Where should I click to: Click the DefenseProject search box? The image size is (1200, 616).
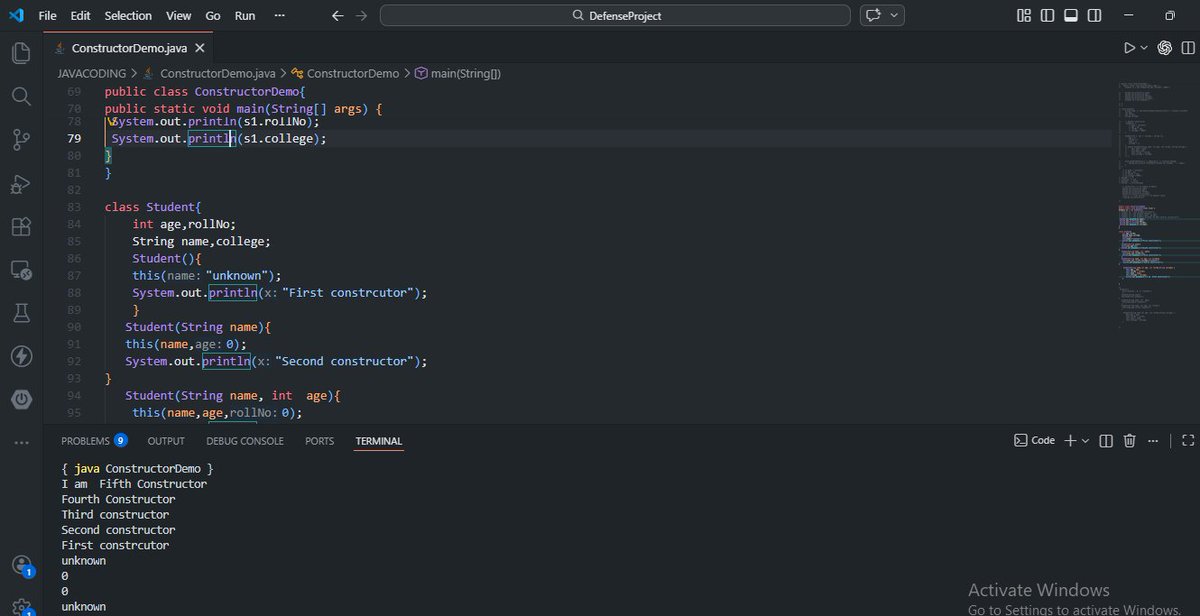click(616, 16)
